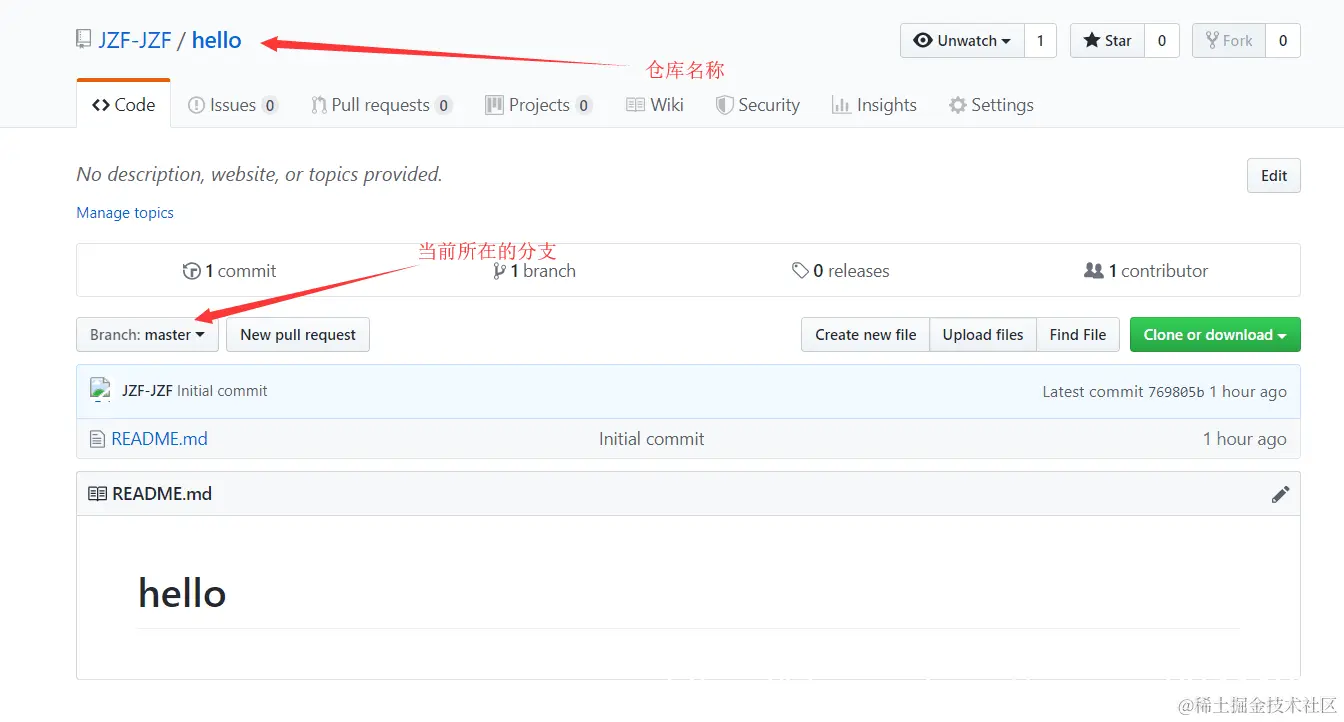The height and width of the screenshot is (722, 1344).
Task: Click the Initial commit message in README.md row
Action: click(x=652, y=439)
